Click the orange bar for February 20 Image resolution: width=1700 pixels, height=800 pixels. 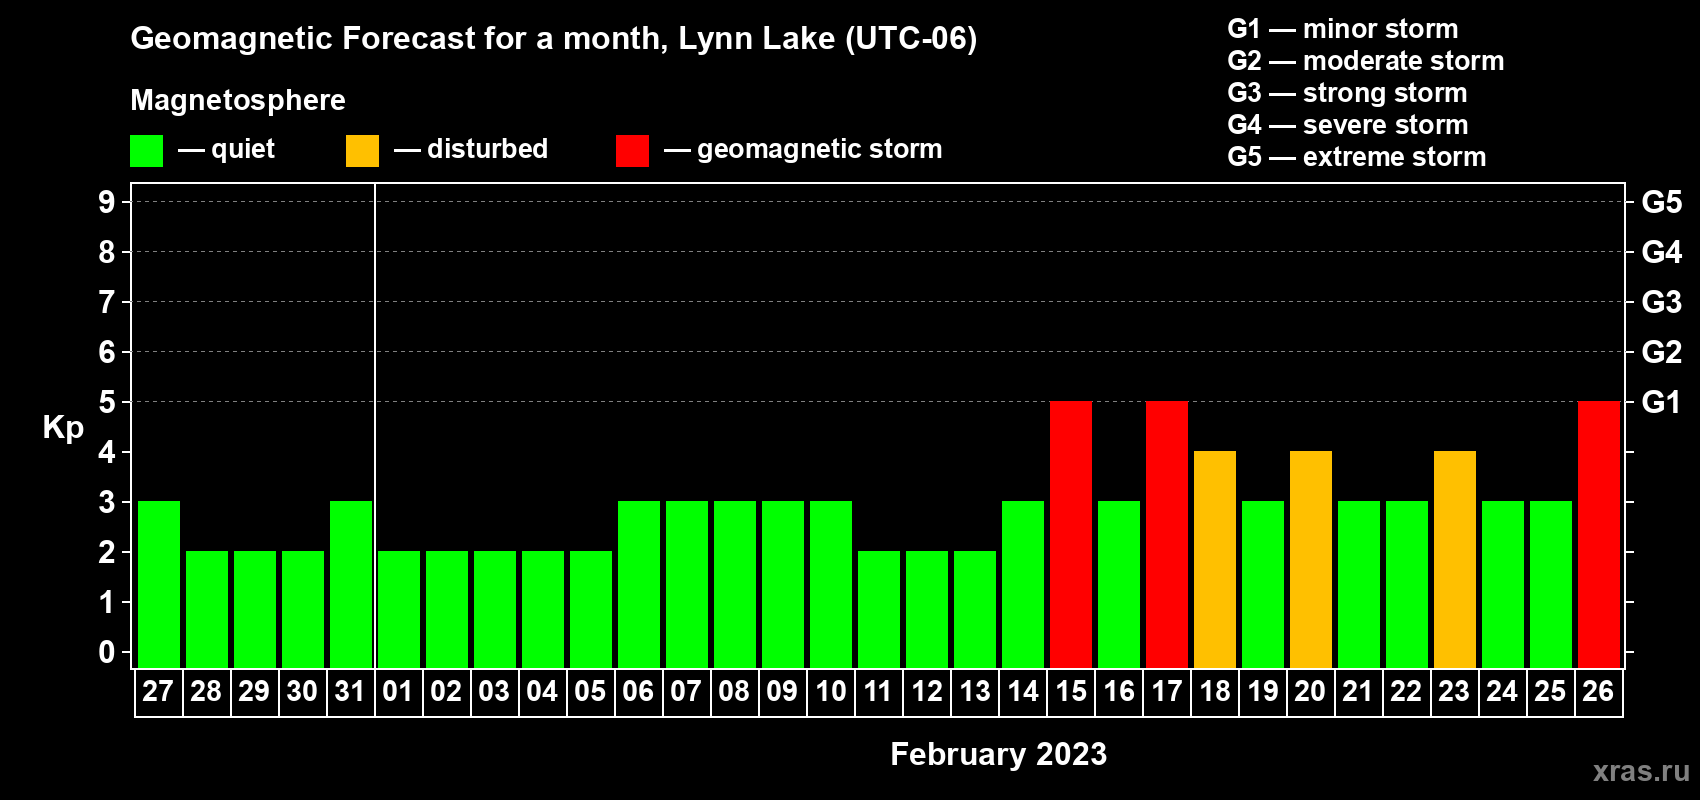pos(1311,559)
